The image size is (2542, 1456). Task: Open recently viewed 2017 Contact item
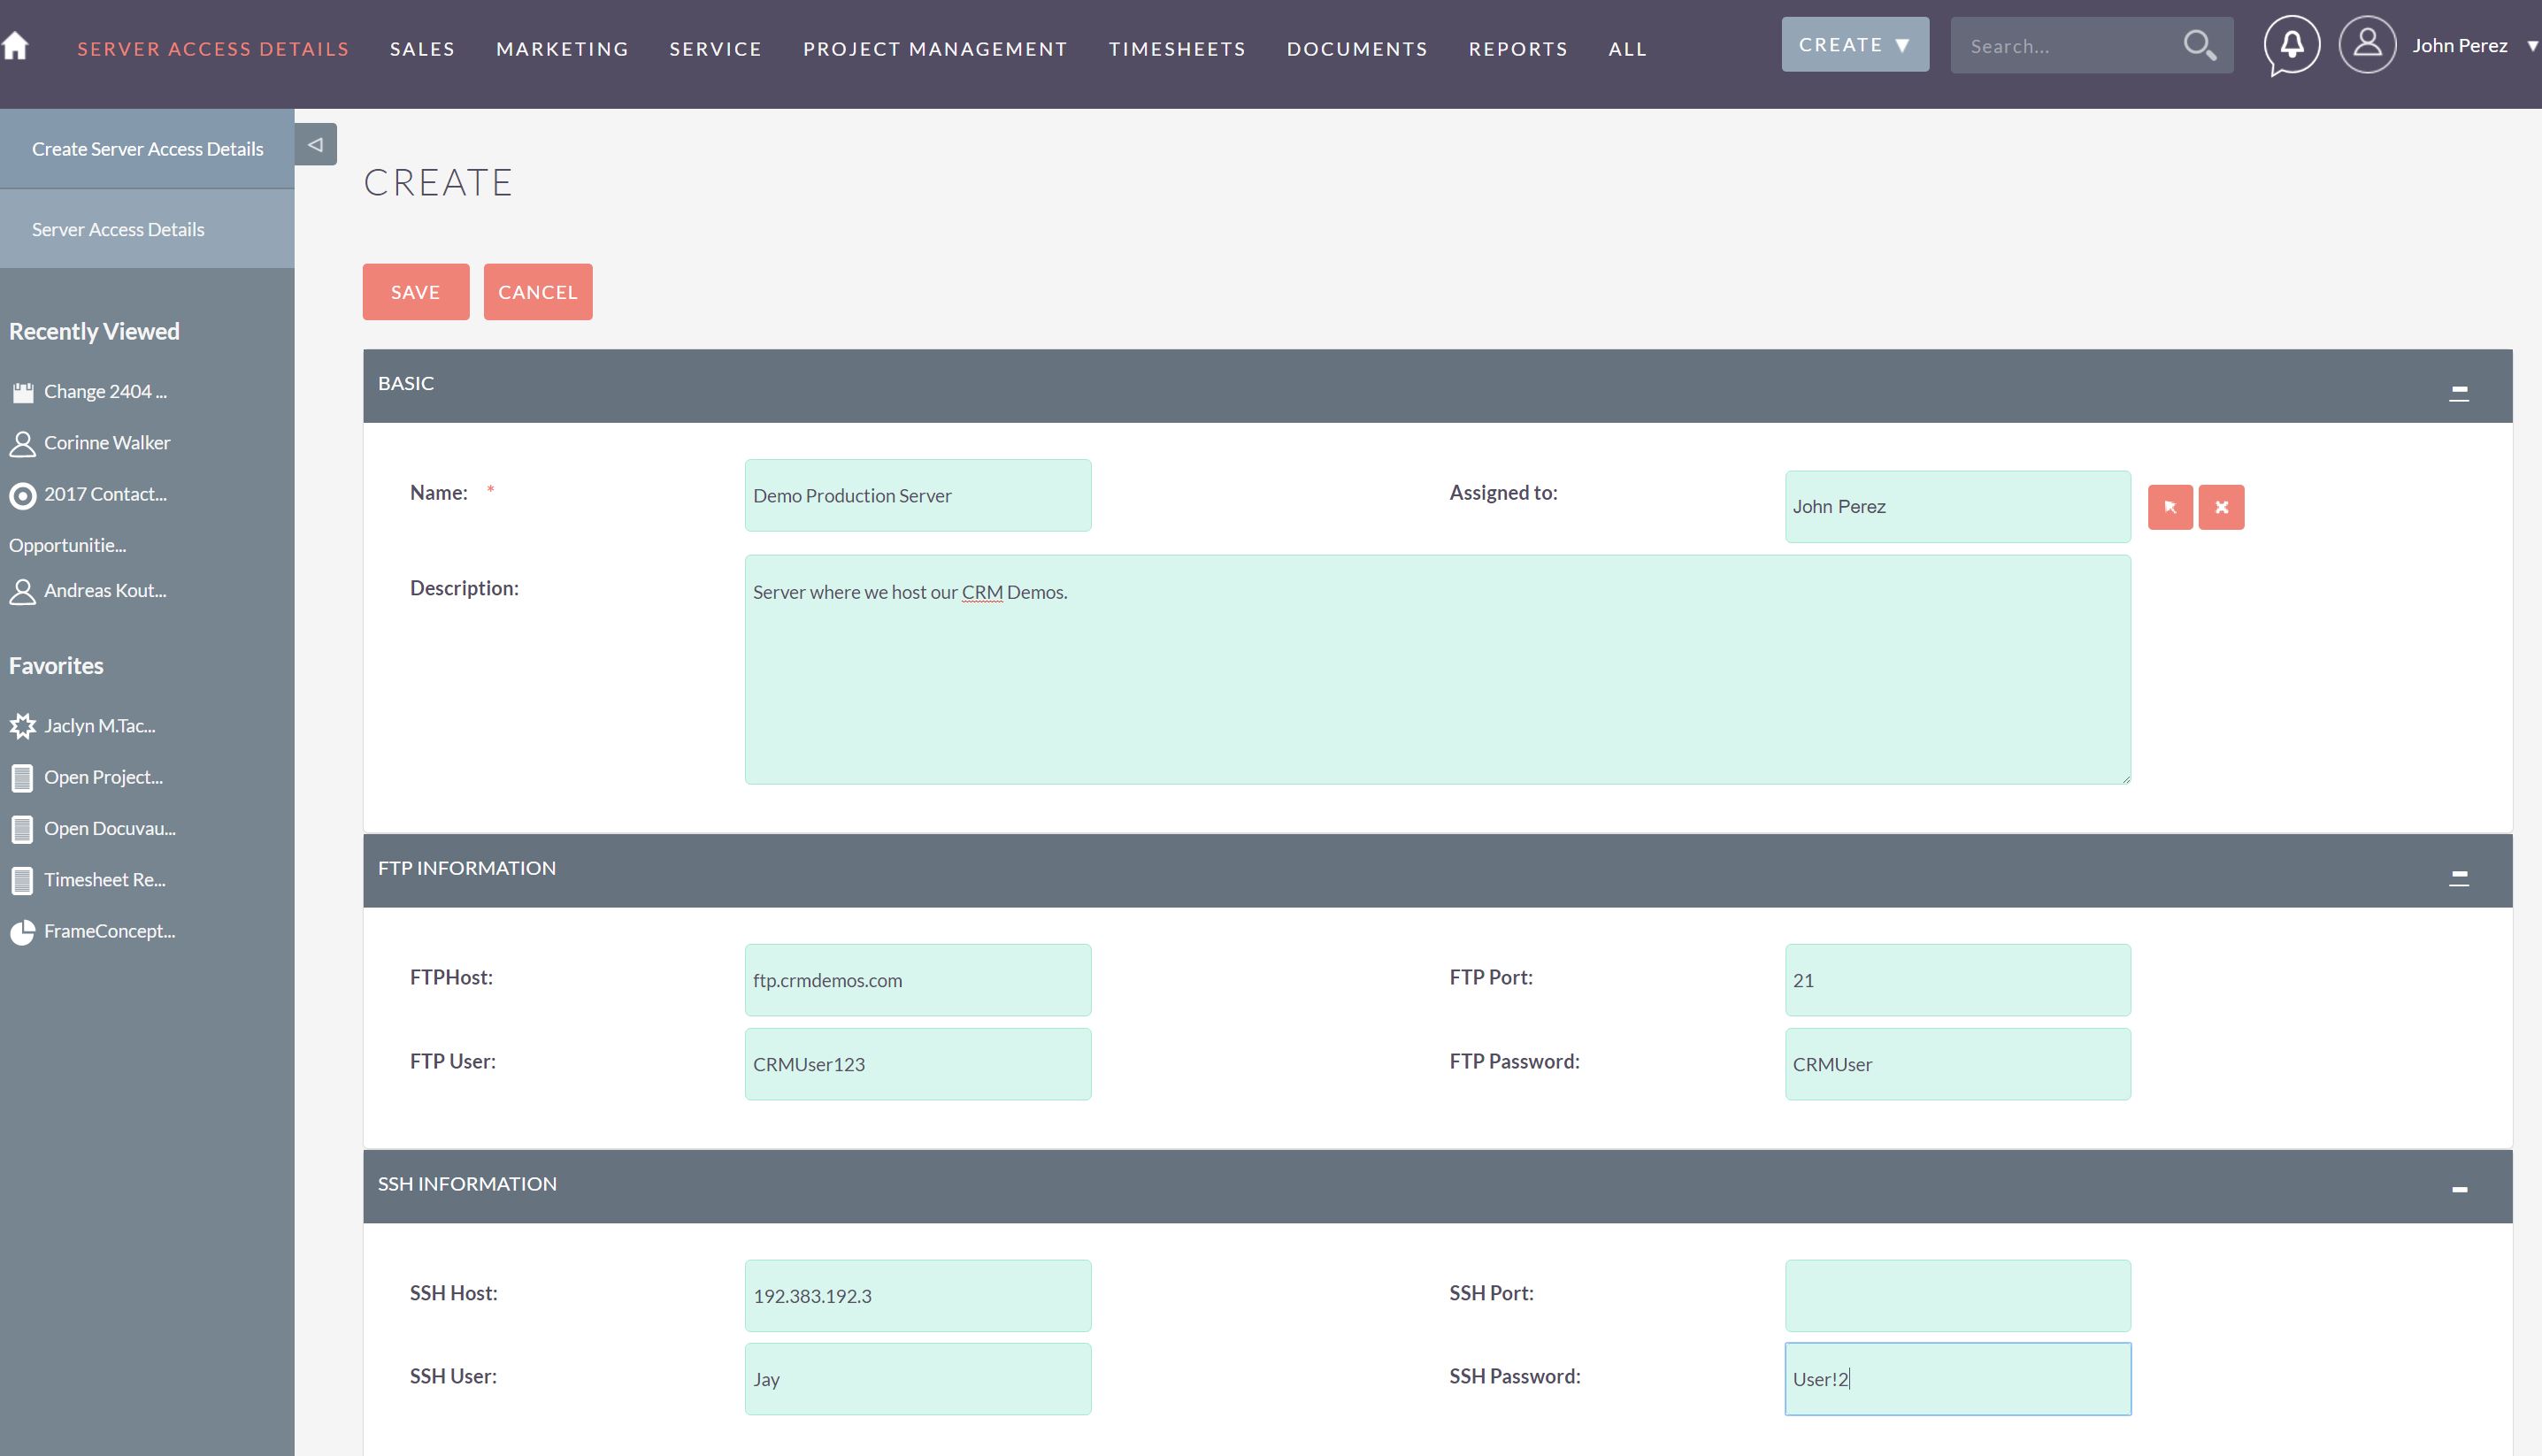point(105,494)
